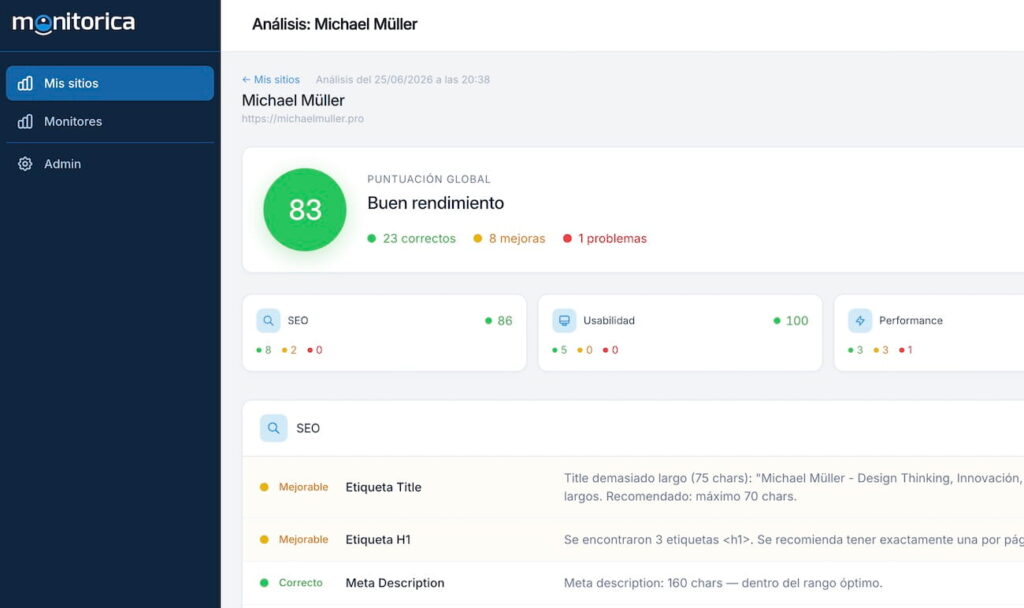This screenshot has width=1024, height=608.
Task: Click the Usabilidad monitor icon
Action: pyautogui.click(x=564, y=321)
